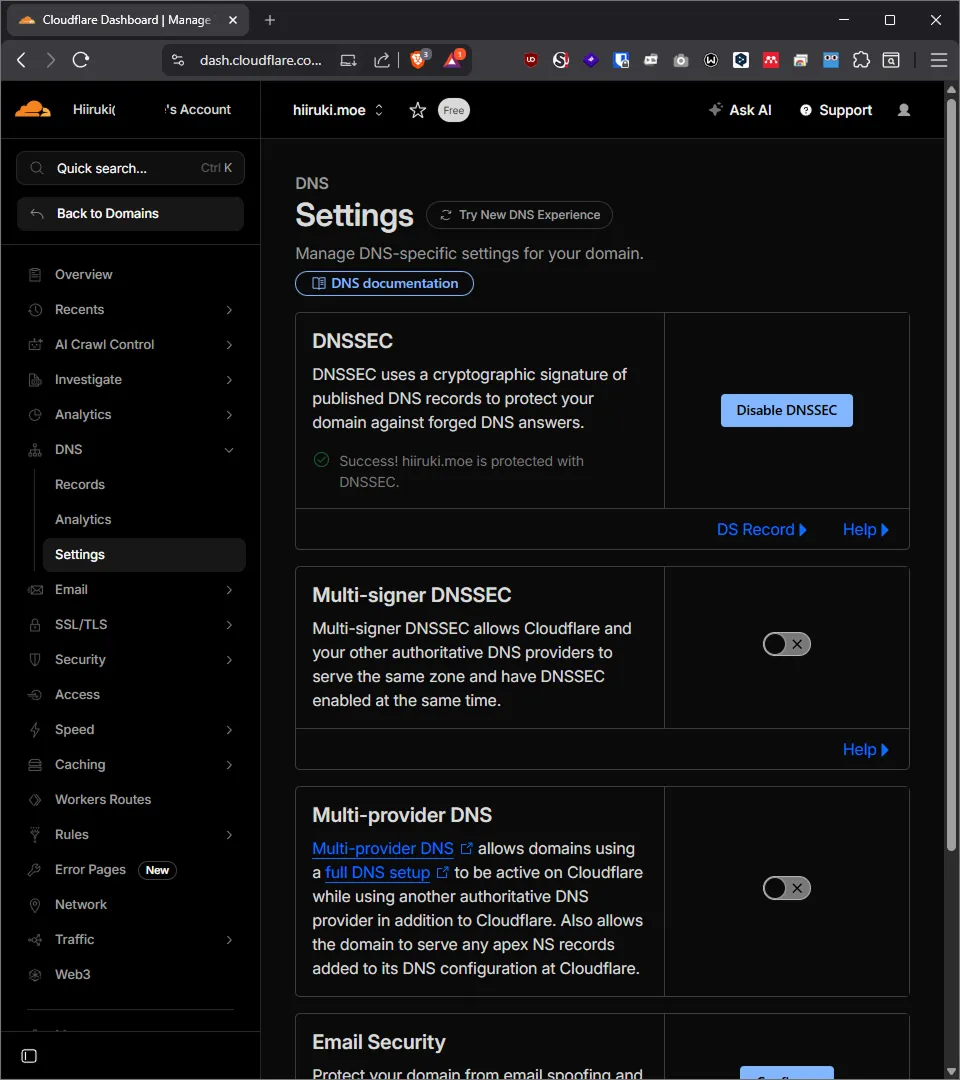Expand the Rules sidebar section
The height and width of the screenshot is (1080, 960).
[x=229, y=835]
